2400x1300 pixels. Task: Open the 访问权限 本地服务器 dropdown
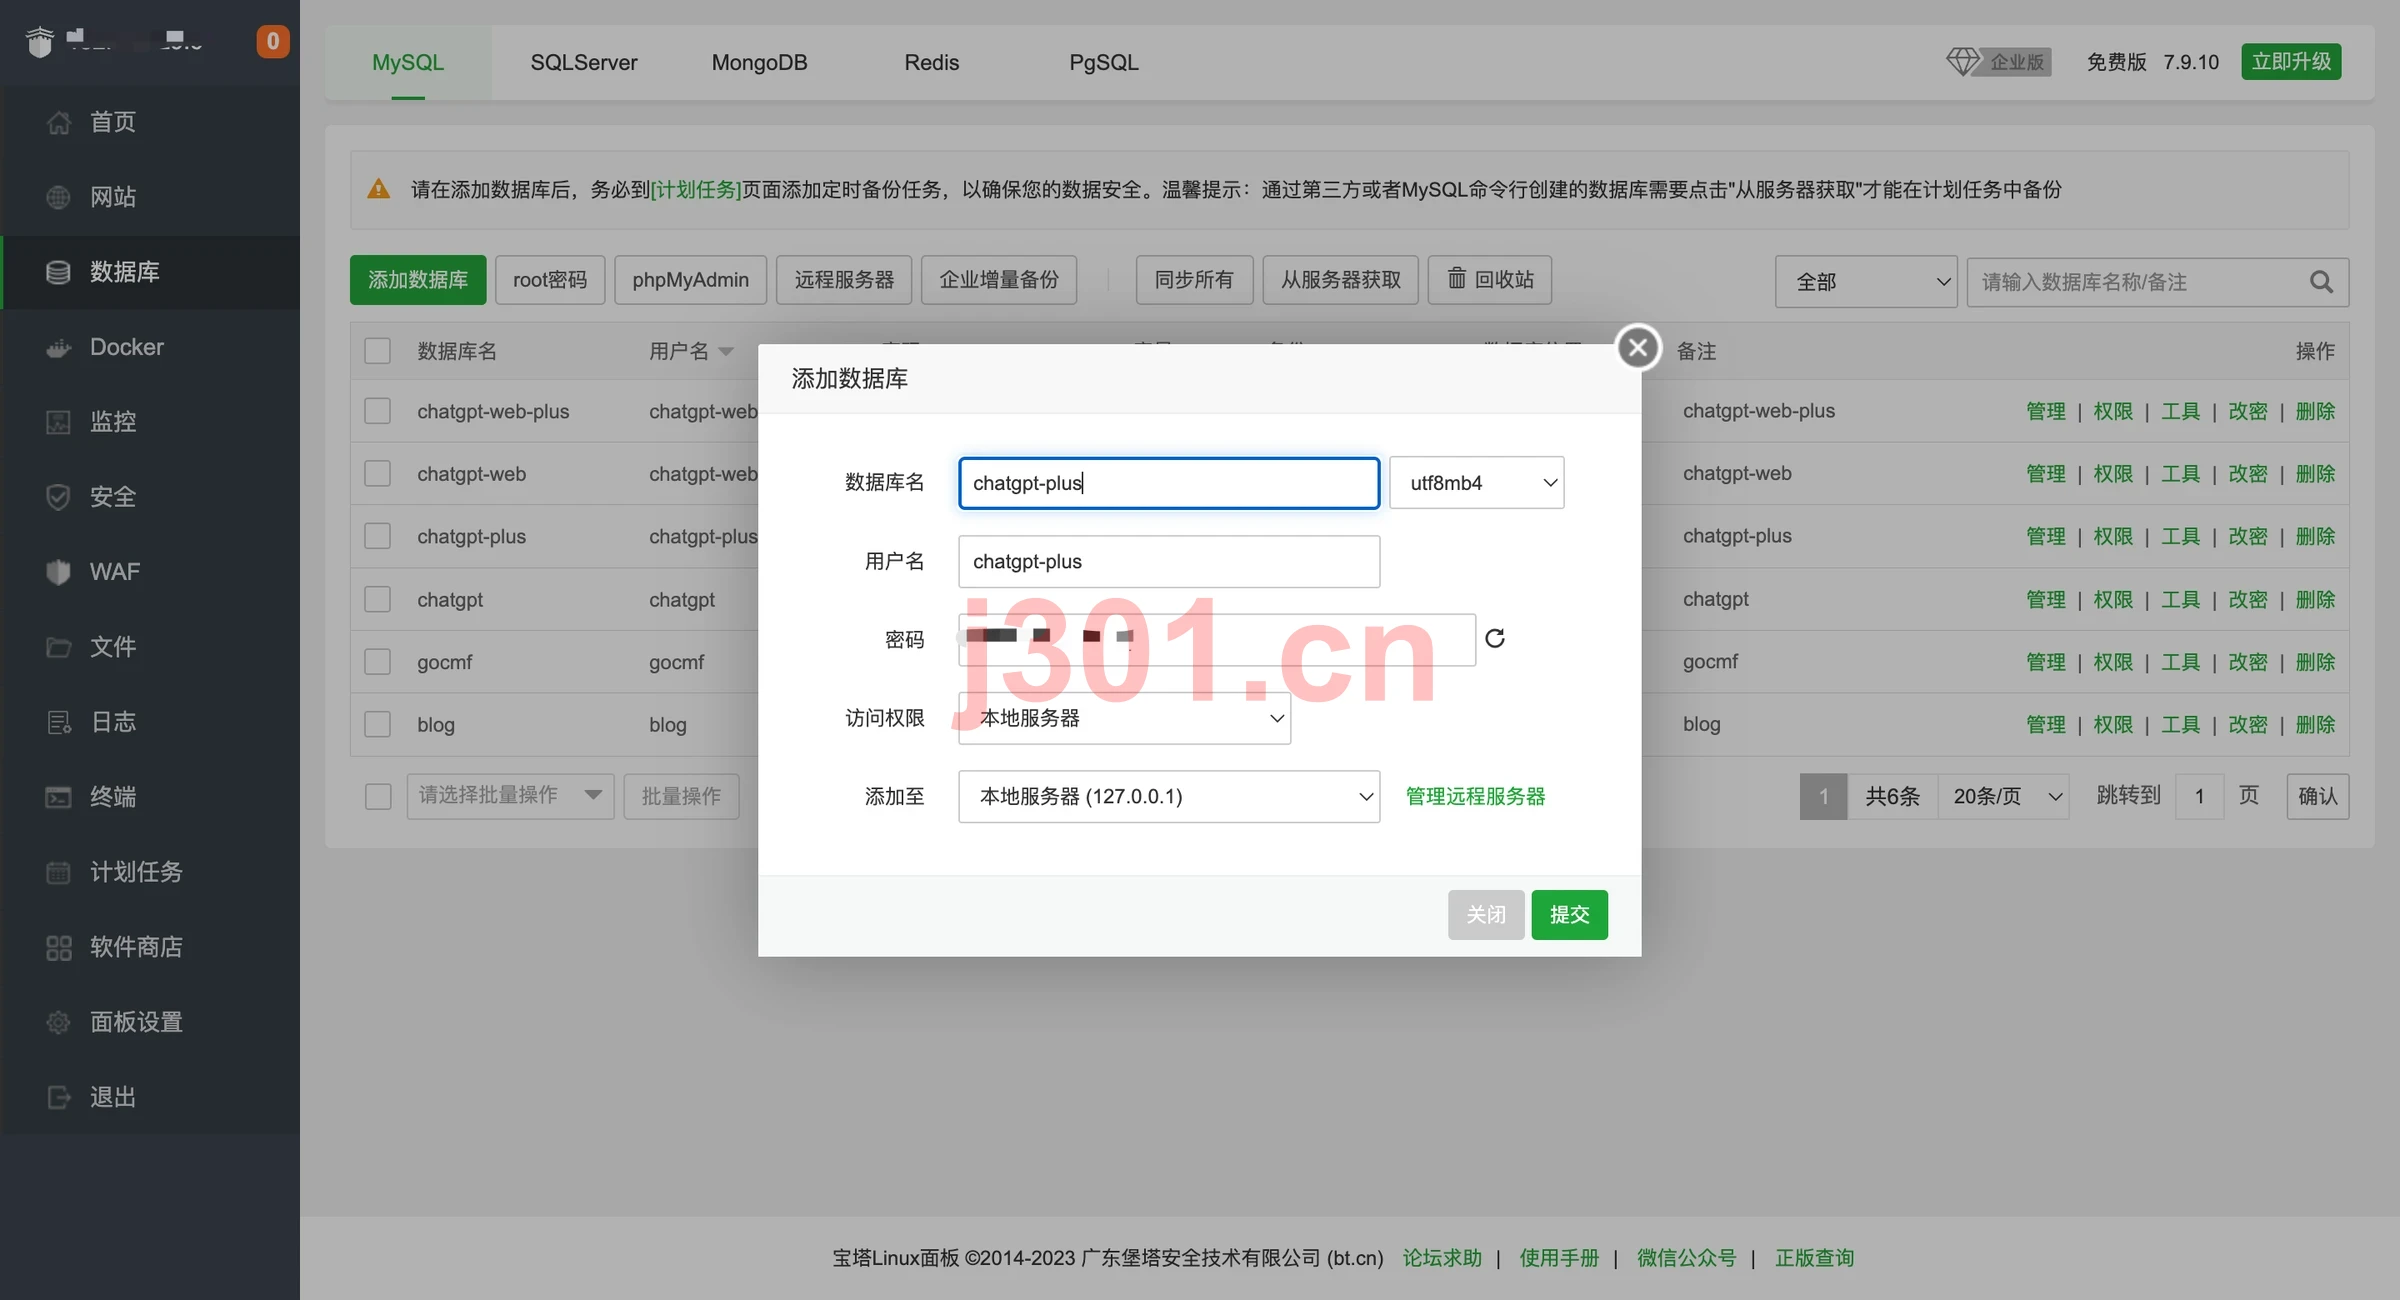[1124, 718]
